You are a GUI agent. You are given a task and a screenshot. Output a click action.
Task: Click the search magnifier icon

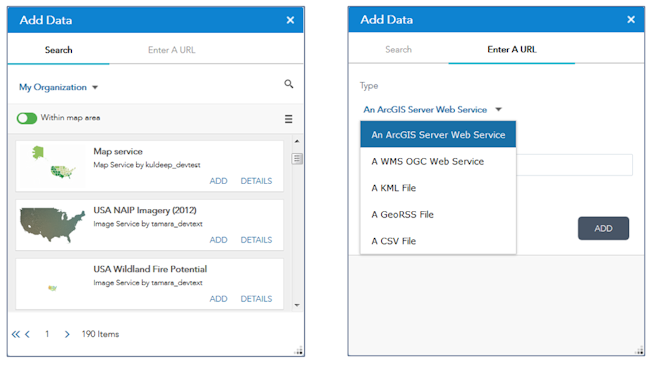pyautogui.click(x=289, y=84)
